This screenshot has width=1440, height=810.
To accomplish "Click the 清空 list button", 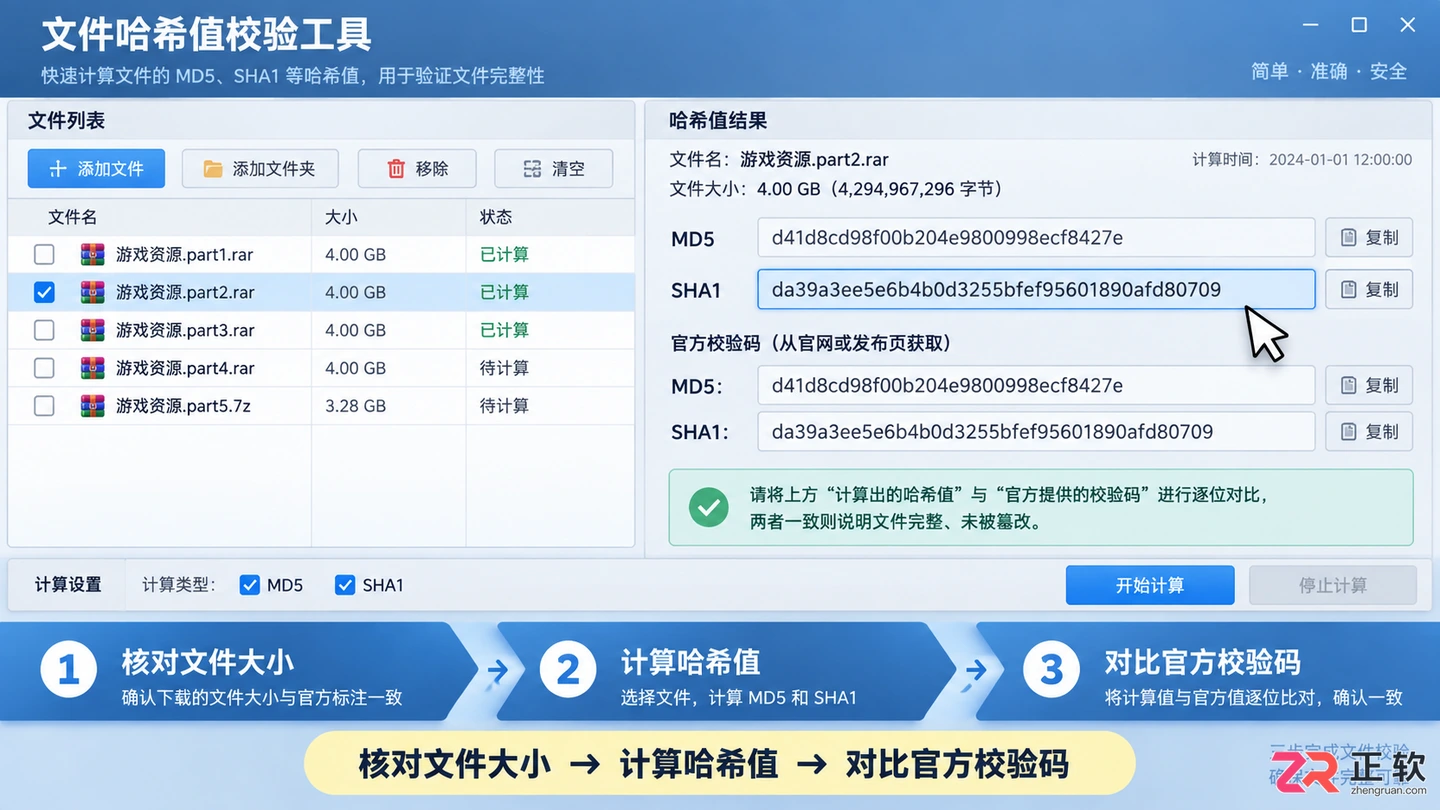I will [554, 169].
